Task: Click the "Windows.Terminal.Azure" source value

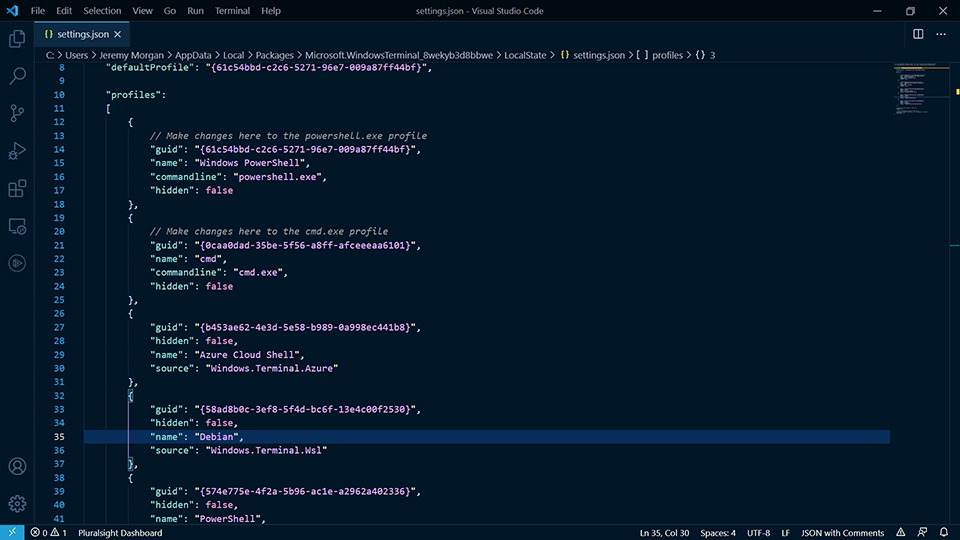Action: tap(272, 368)
